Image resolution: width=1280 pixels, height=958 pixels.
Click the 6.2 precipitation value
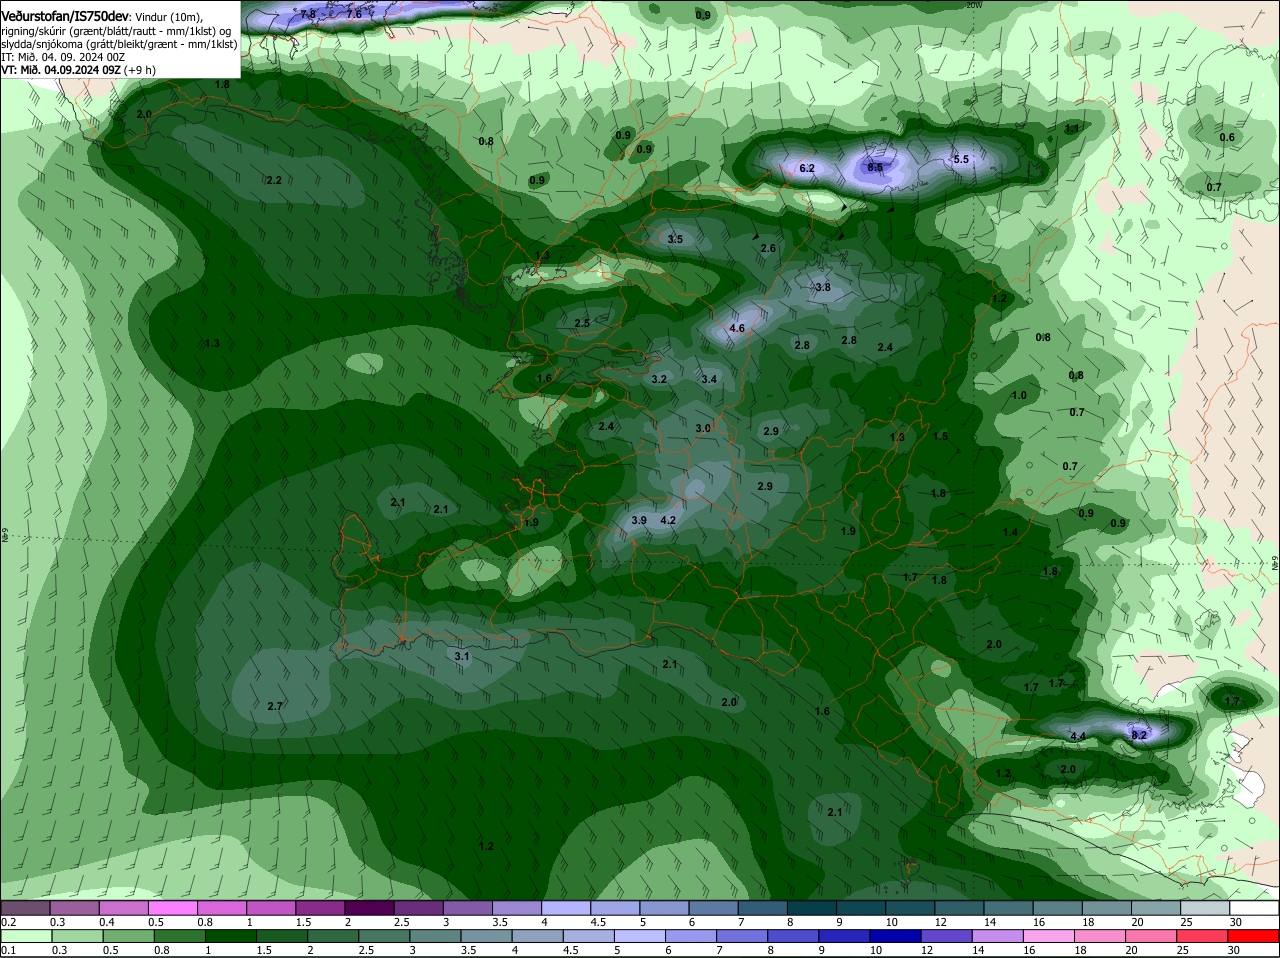click(807, 168)
